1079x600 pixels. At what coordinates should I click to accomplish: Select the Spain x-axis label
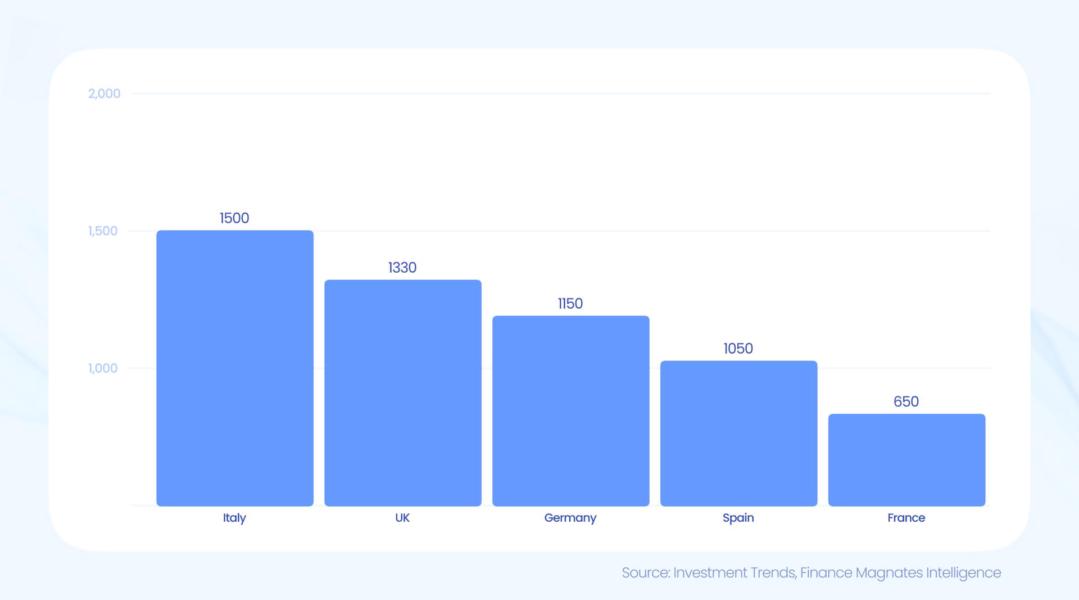tap(739, 518)
